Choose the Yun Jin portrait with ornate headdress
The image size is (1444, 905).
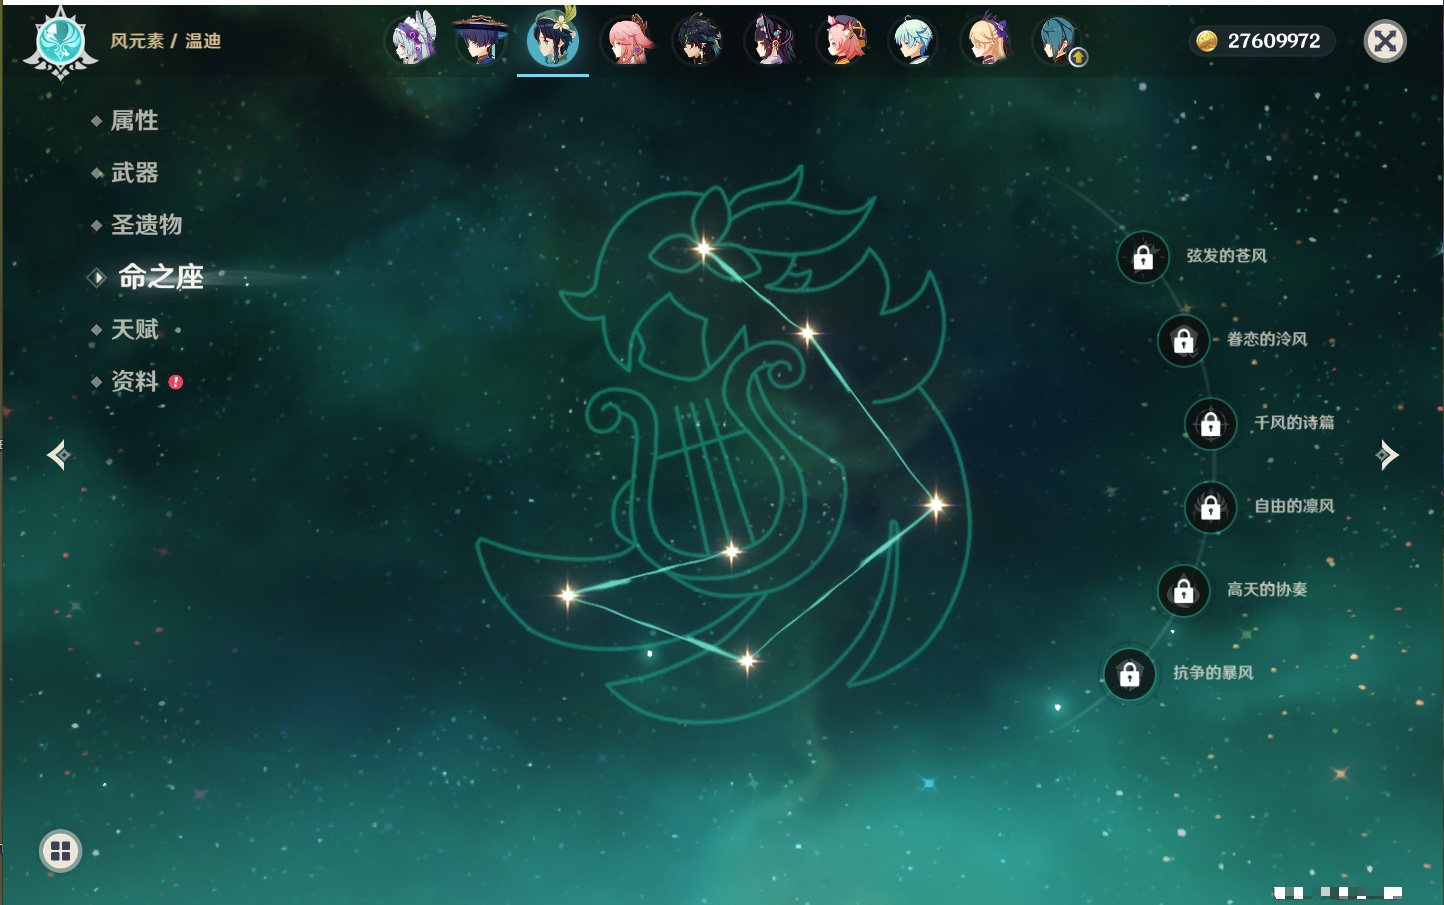(x=771, y=41)
